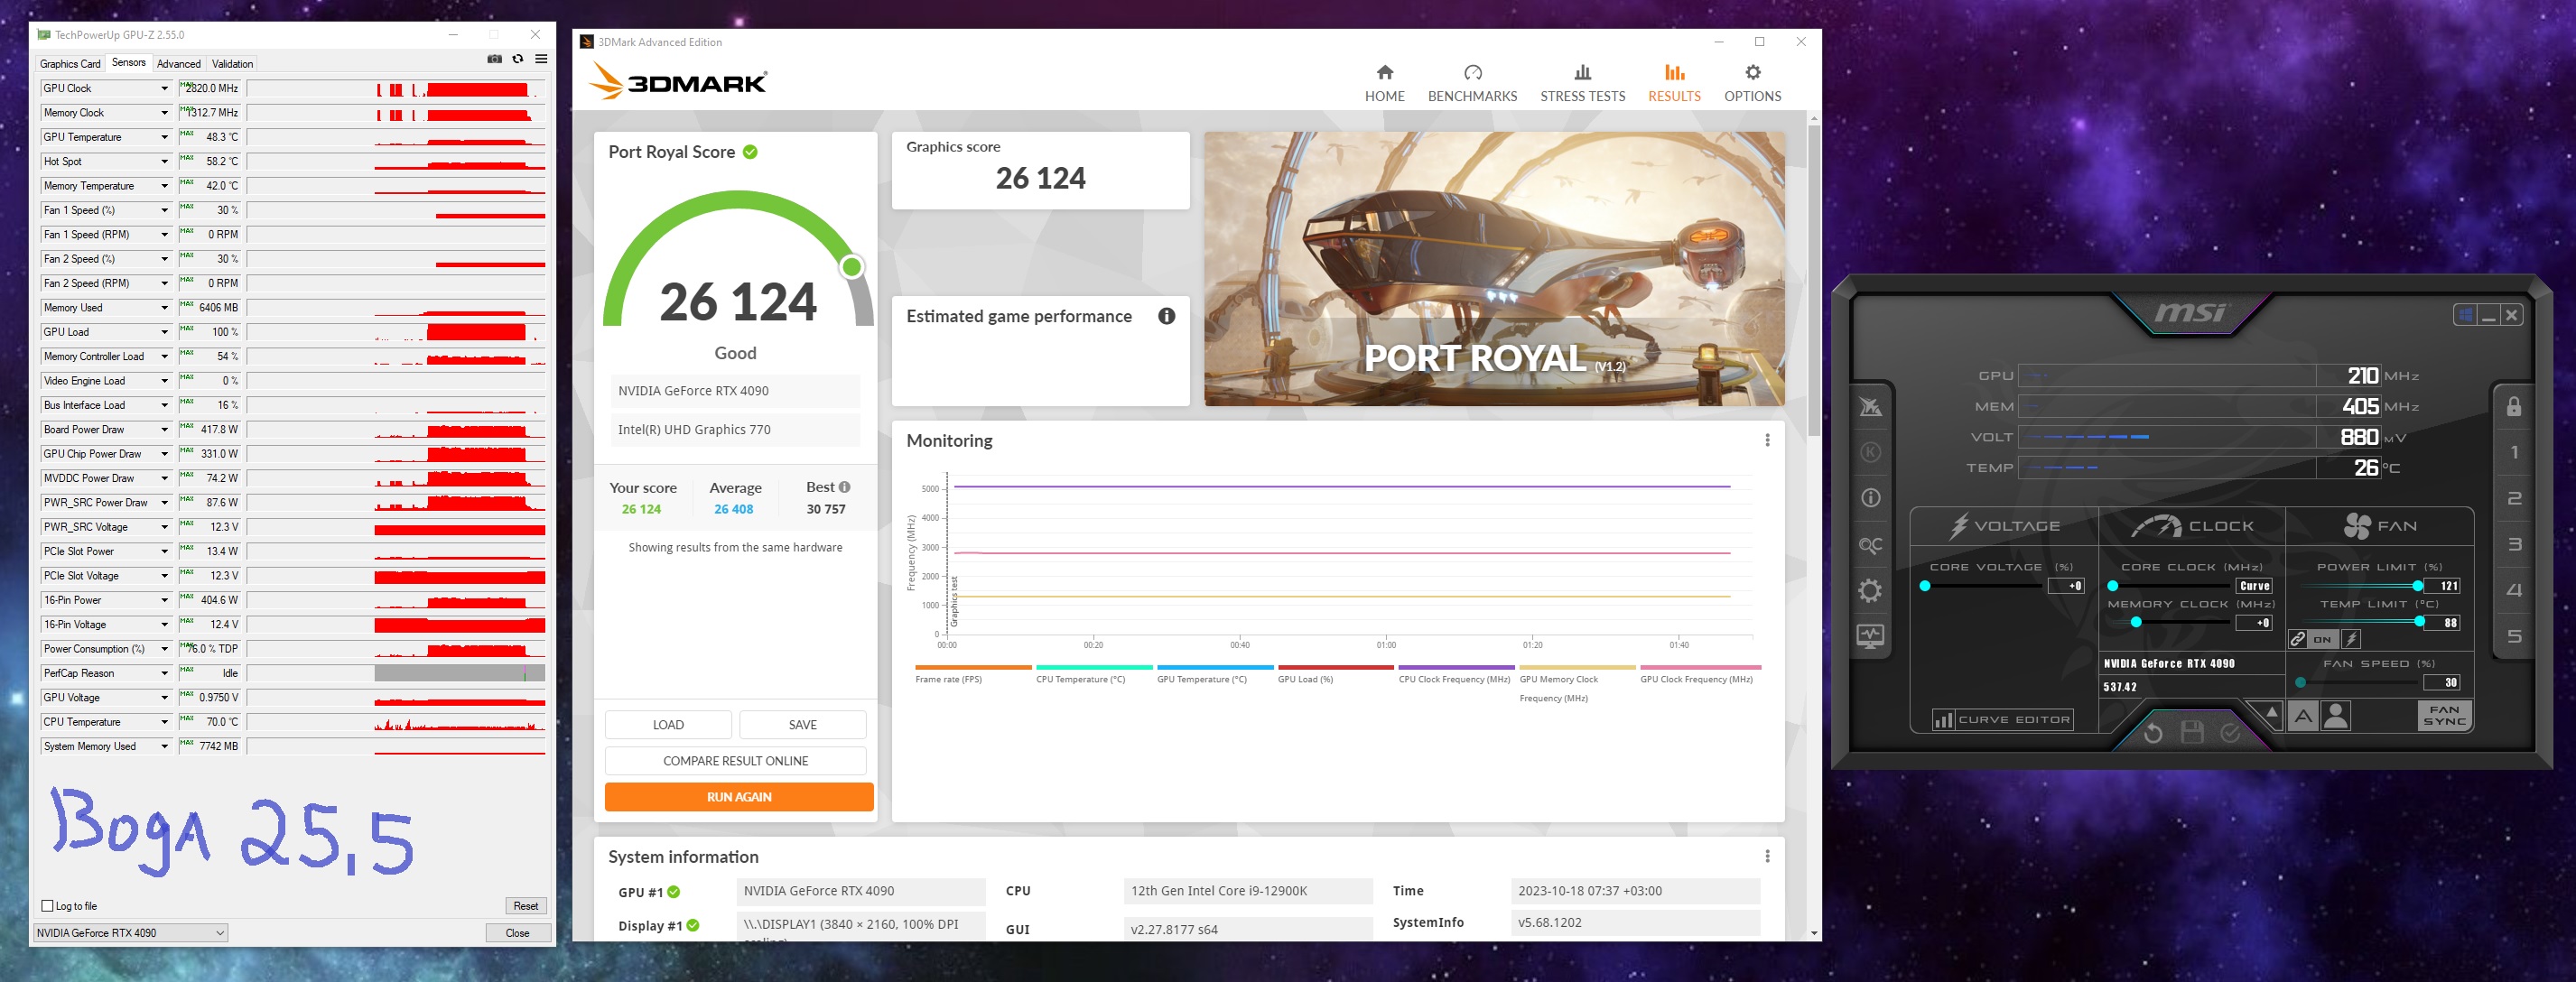The width and height of the screenshot is (2576, 982).
Task: Take GPU-Z screenshot with camera icon
Action: (494, 59)
